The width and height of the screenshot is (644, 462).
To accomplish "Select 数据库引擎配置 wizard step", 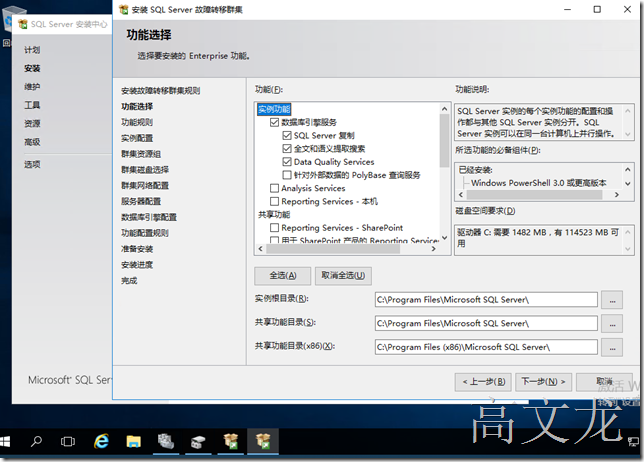I will point(149,217).
